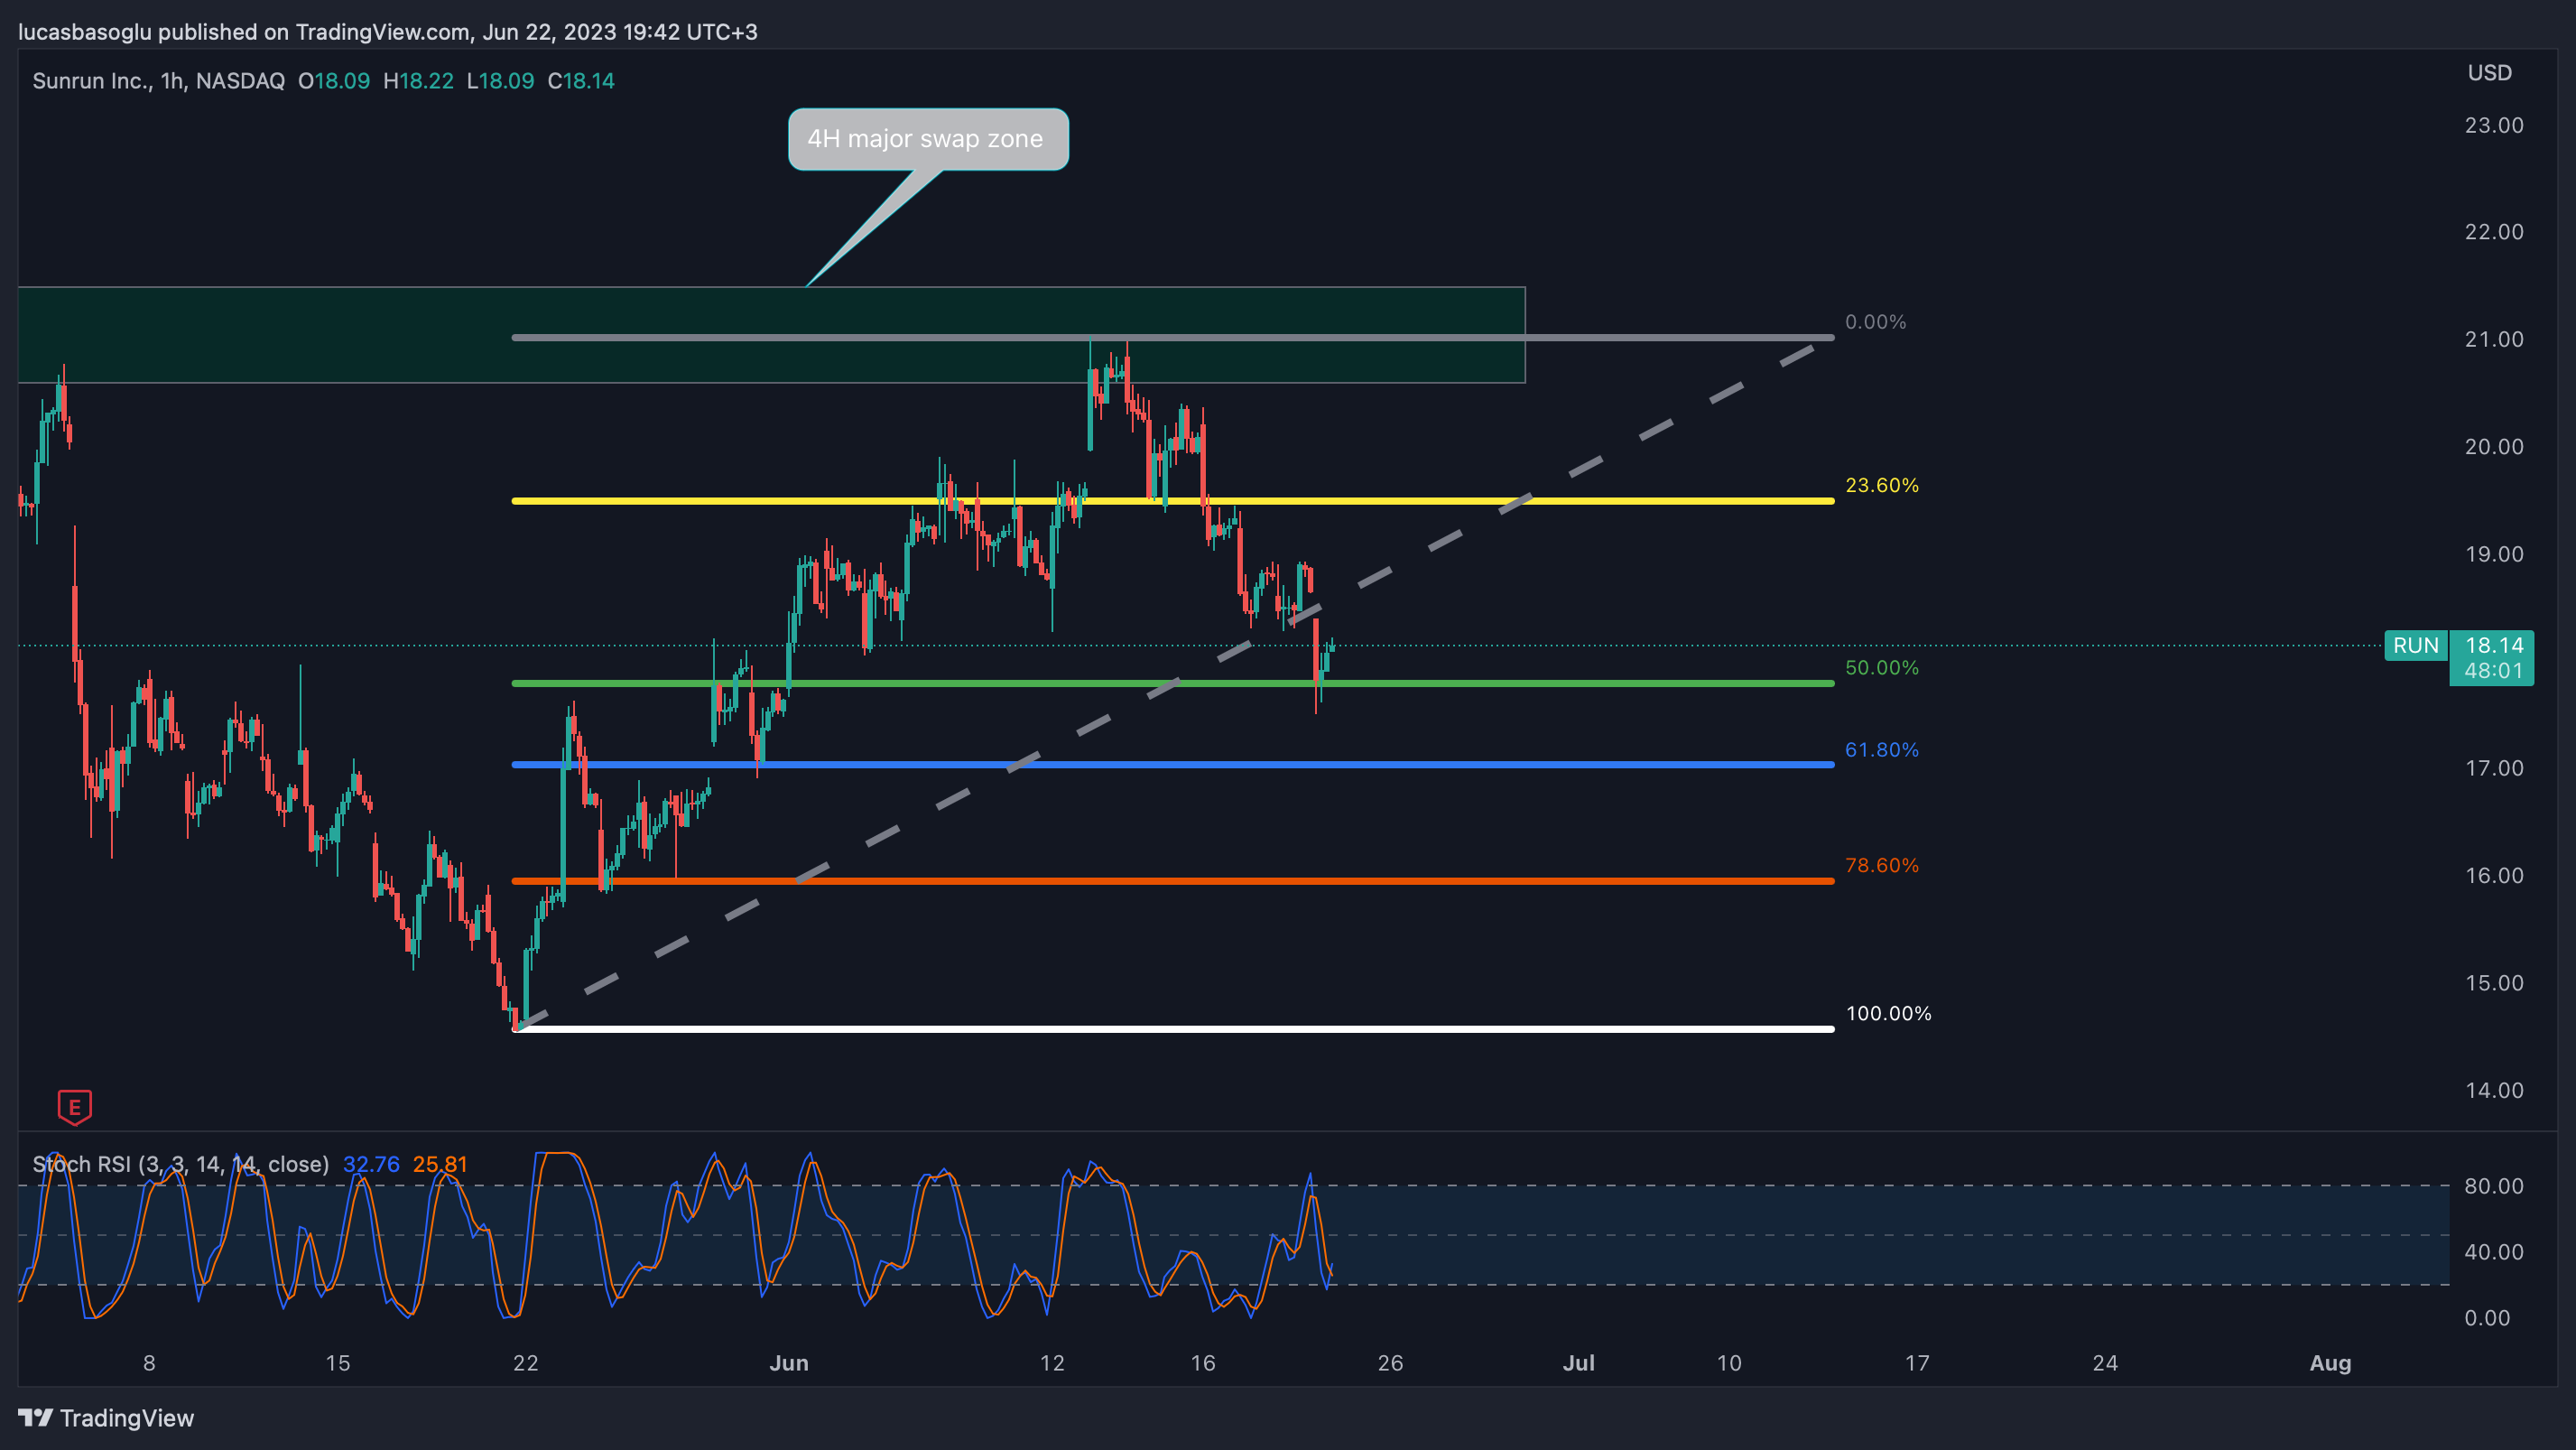Click the 80.00 Stoch RSI axis label
The image size is (2576, 1450).
[2493, 1186]
